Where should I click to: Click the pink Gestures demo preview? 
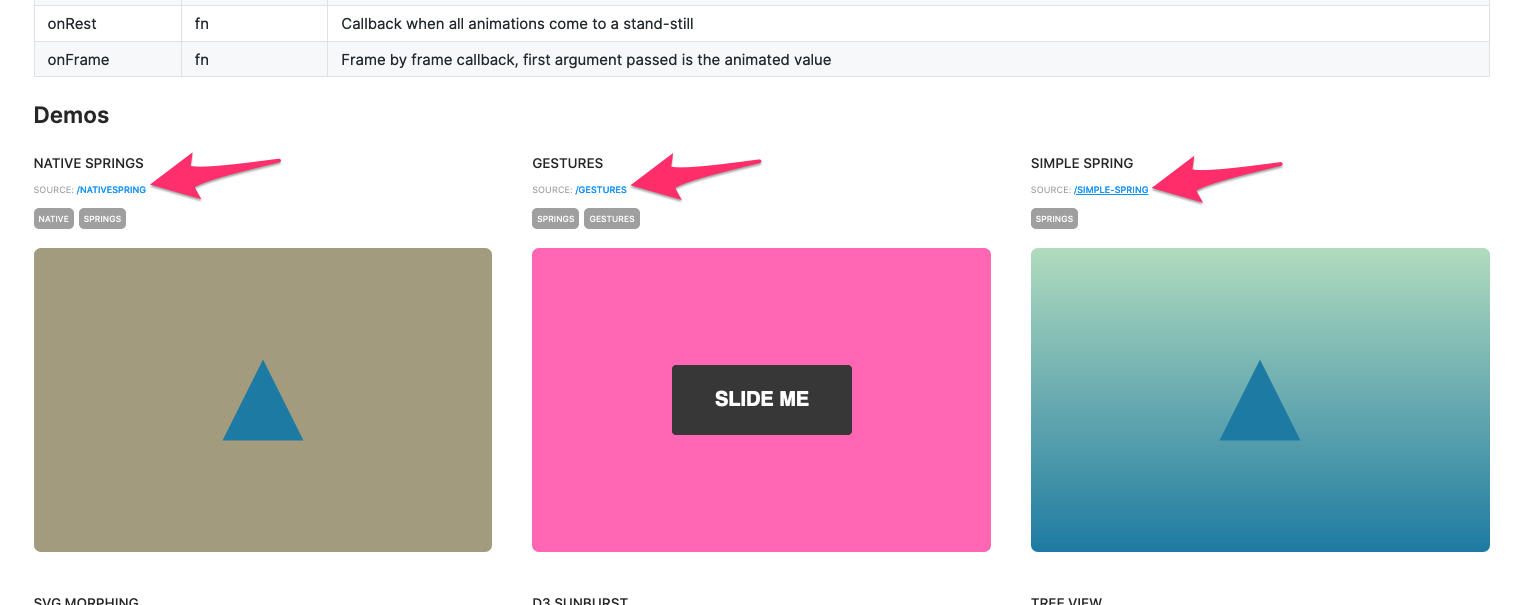[x=761, y=300]
